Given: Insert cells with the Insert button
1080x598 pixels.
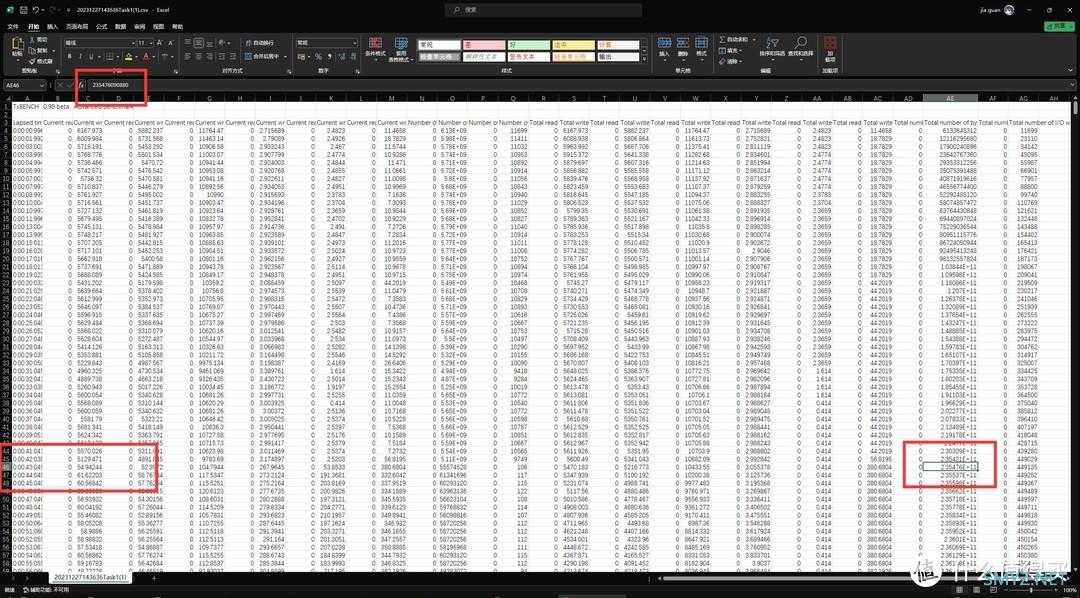Looking at the screenshot, I should point(664,48).
